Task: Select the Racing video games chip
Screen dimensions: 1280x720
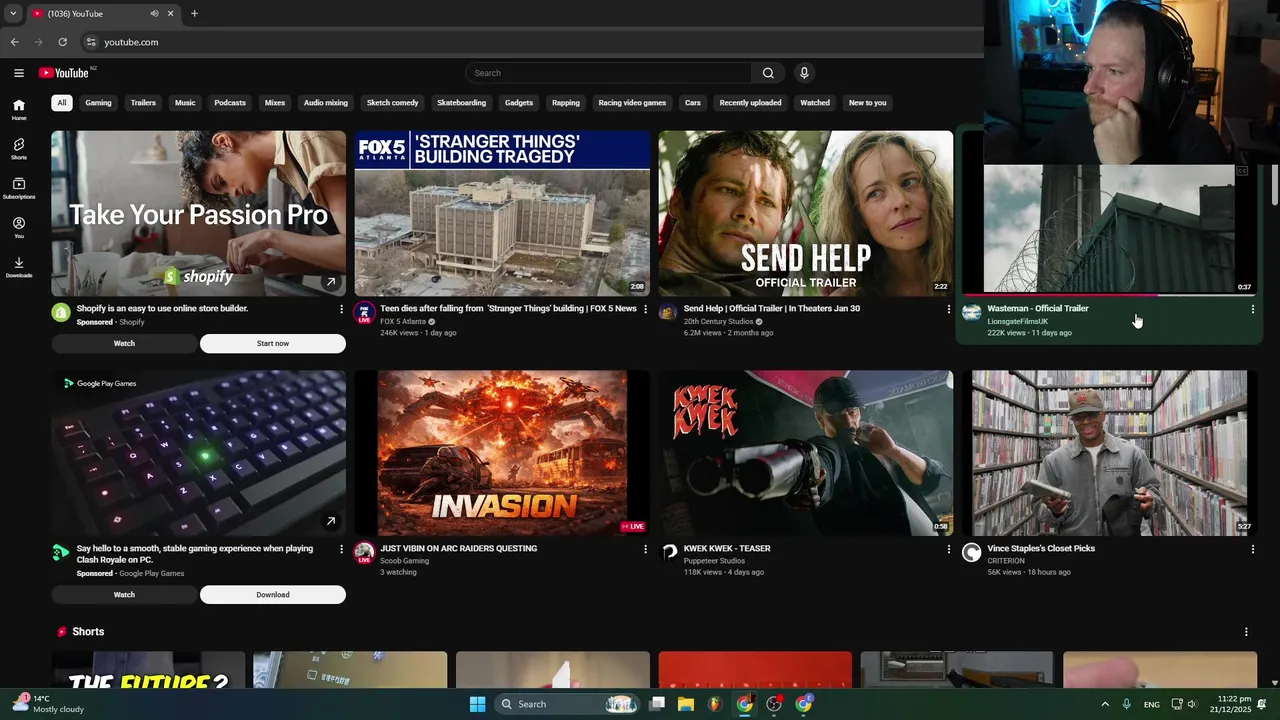Action: tap(632, 102)
